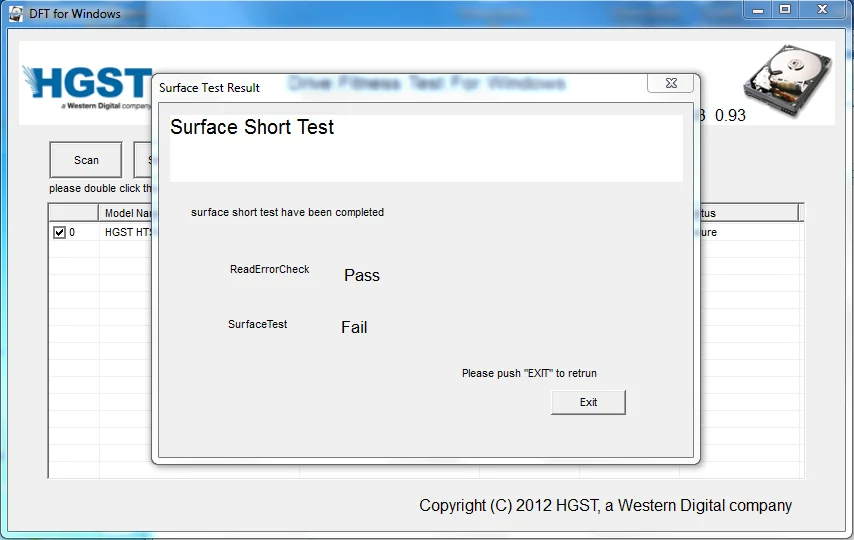Minimize the DFT for Windows window

click(758, 10)
